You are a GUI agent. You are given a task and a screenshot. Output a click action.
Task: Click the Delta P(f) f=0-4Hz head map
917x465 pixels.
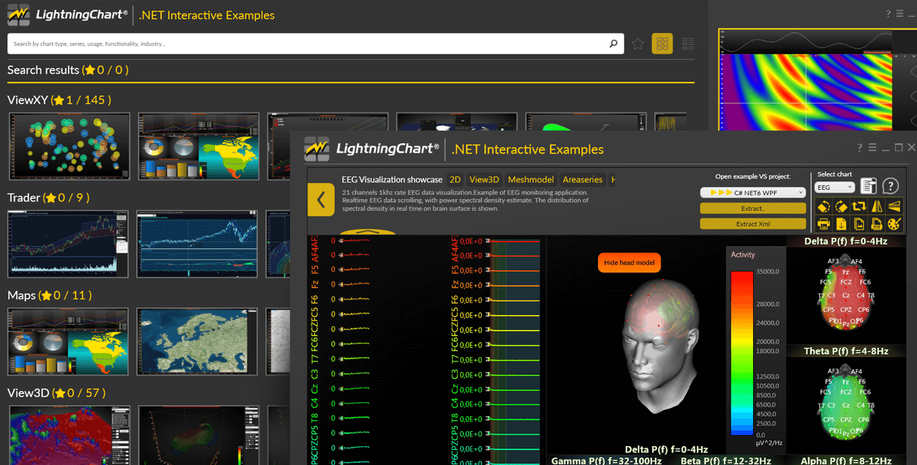[846, 294]
